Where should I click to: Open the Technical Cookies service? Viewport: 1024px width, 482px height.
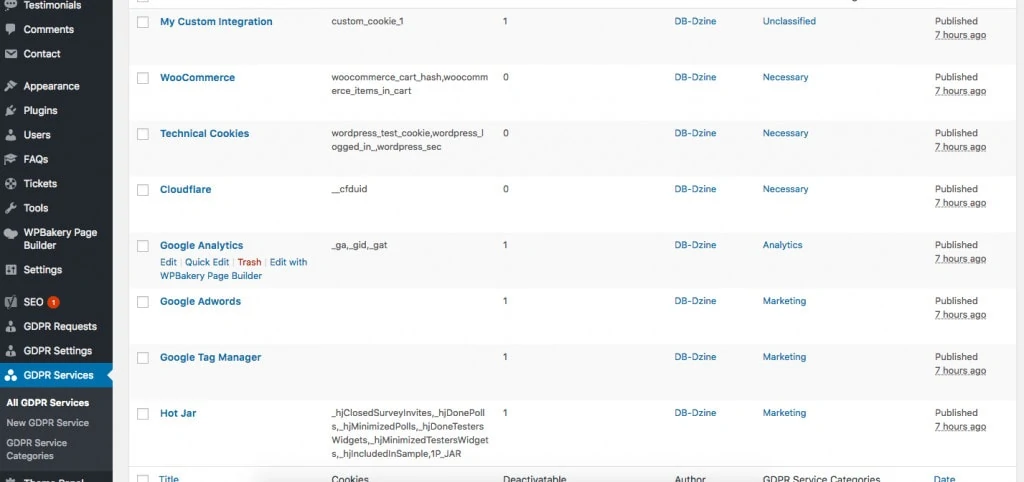[x=204, y=133]
